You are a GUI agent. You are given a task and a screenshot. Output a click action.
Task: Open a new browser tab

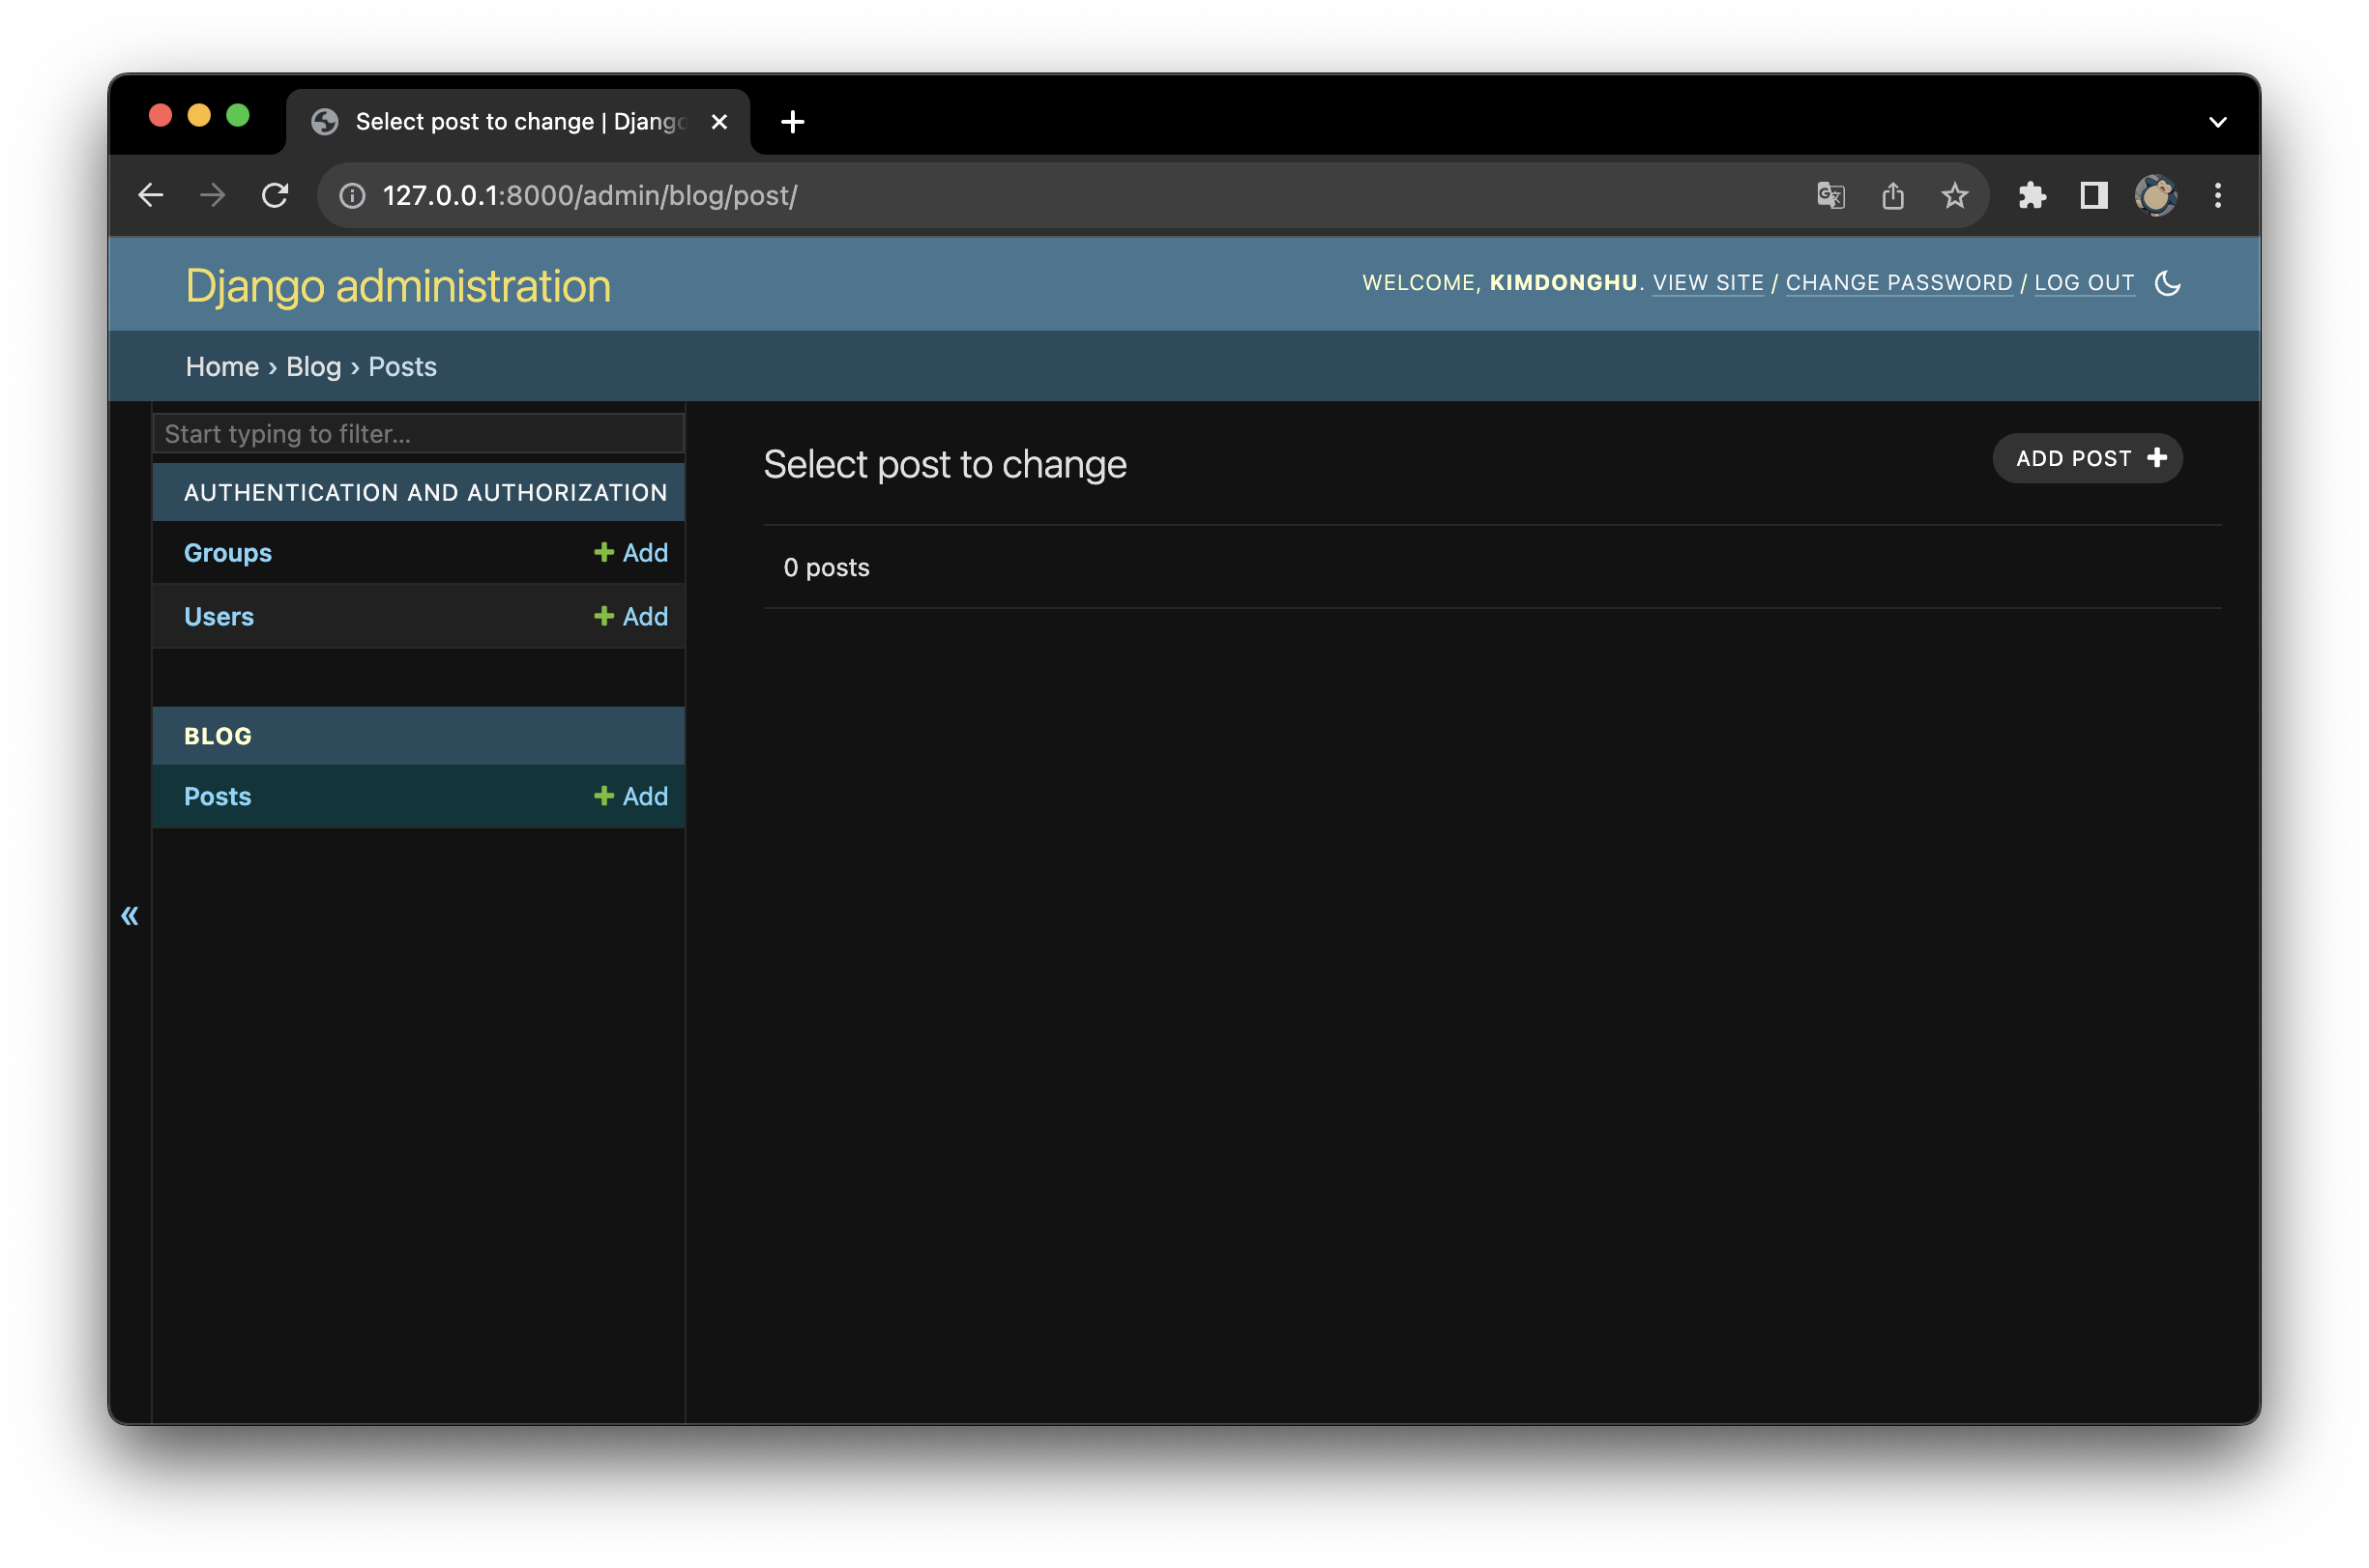click(792, 122)
